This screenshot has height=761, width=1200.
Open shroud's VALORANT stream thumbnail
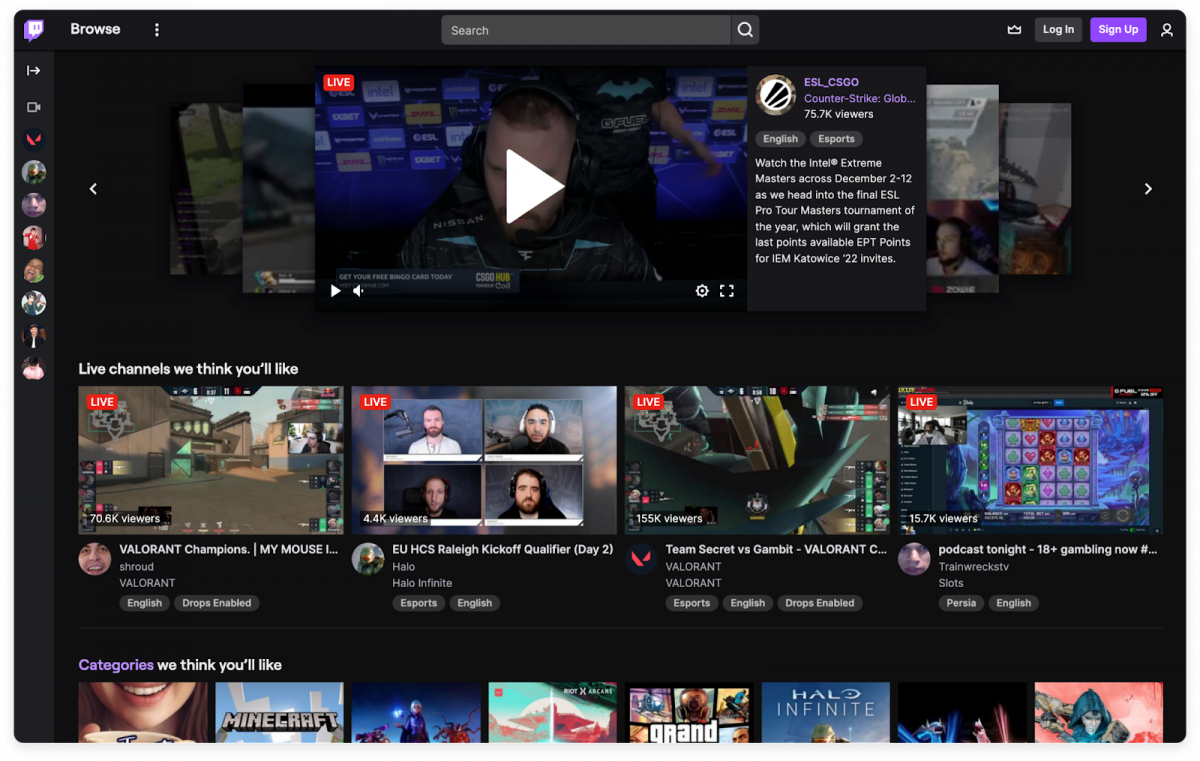point(211,460)
